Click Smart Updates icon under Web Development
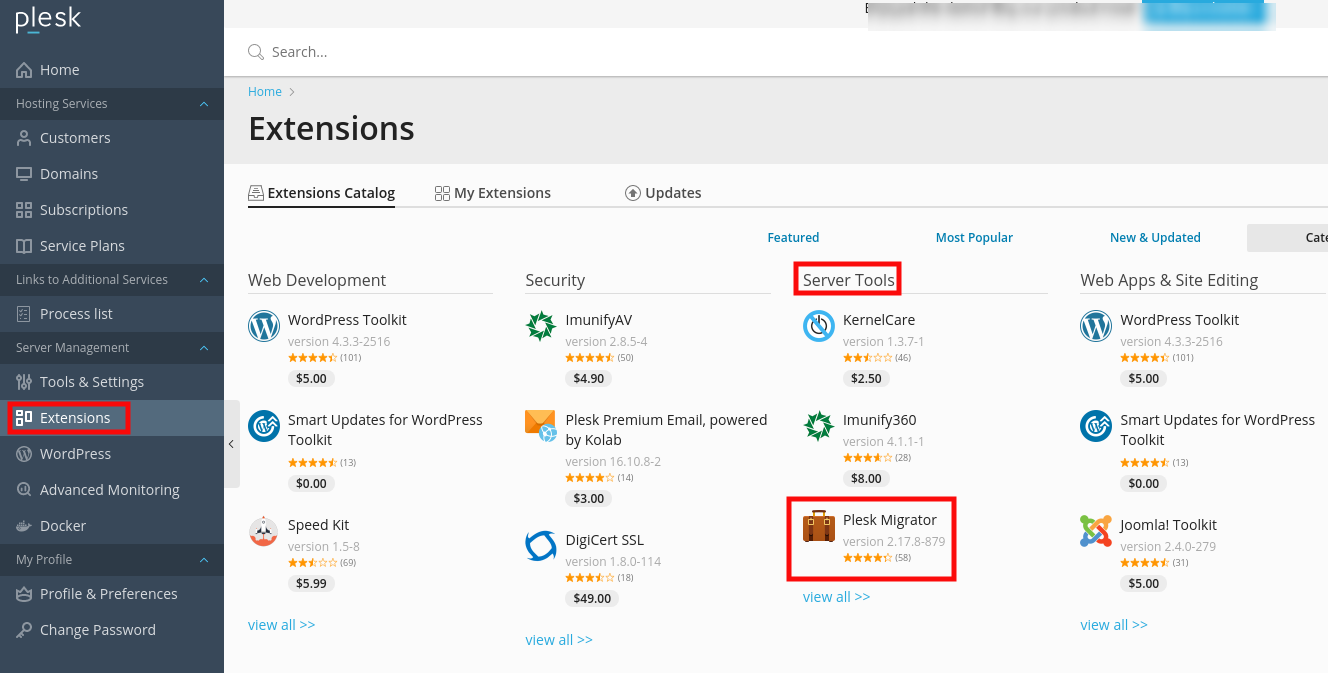 click(x=264, y=426)
